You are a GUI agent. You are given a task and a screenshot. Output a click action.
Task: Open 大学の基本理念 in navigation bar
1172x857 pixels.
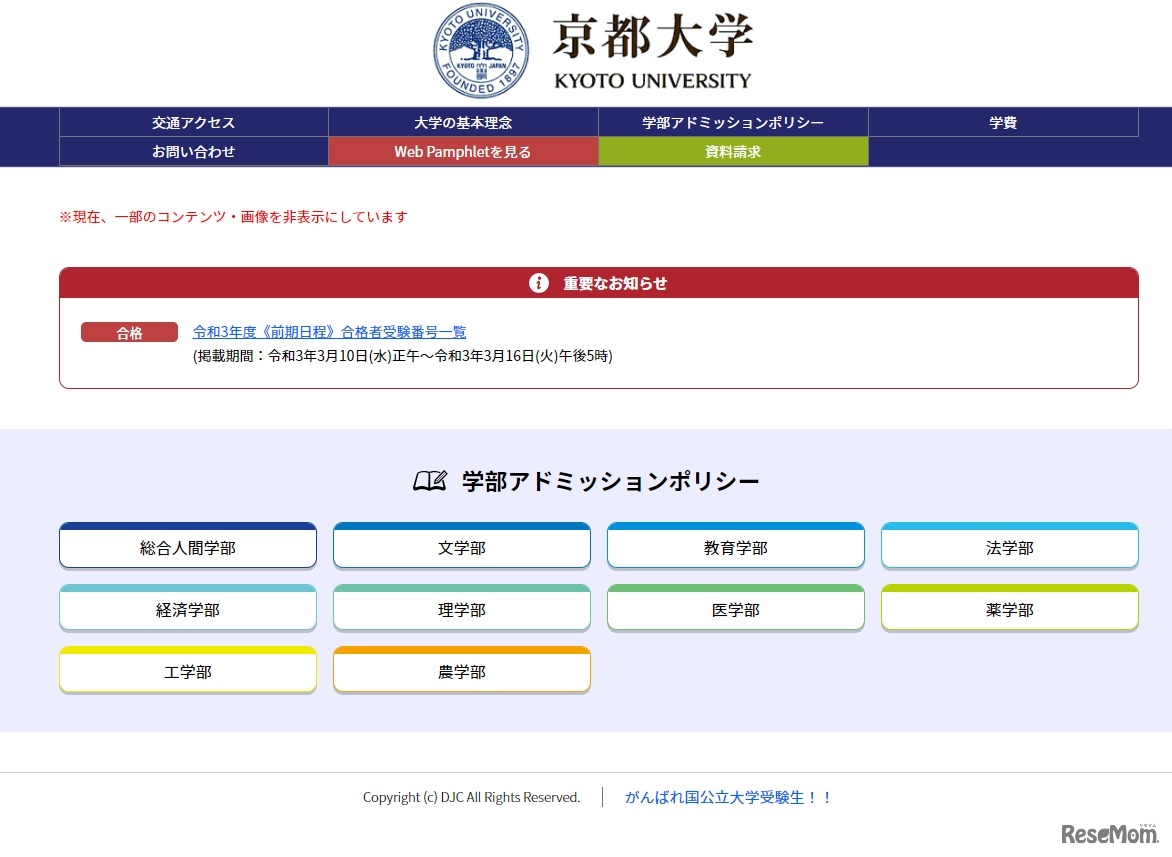[x=463, y=123]
